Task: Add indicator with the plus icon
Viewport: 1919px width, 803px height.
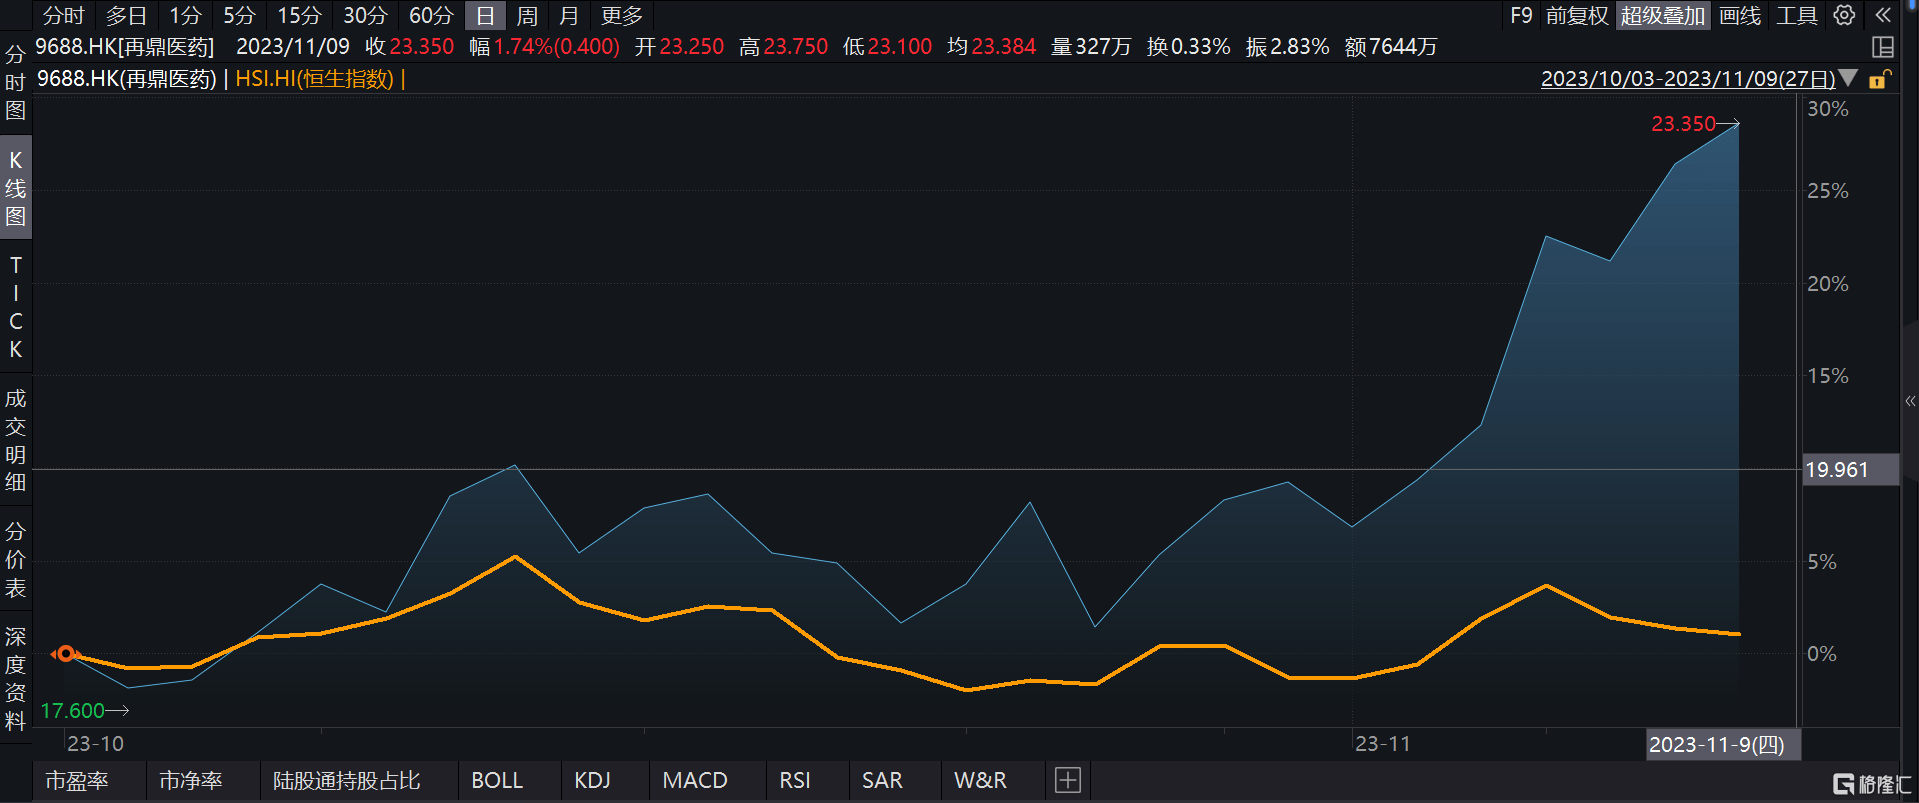Action: pos(1067,780)
